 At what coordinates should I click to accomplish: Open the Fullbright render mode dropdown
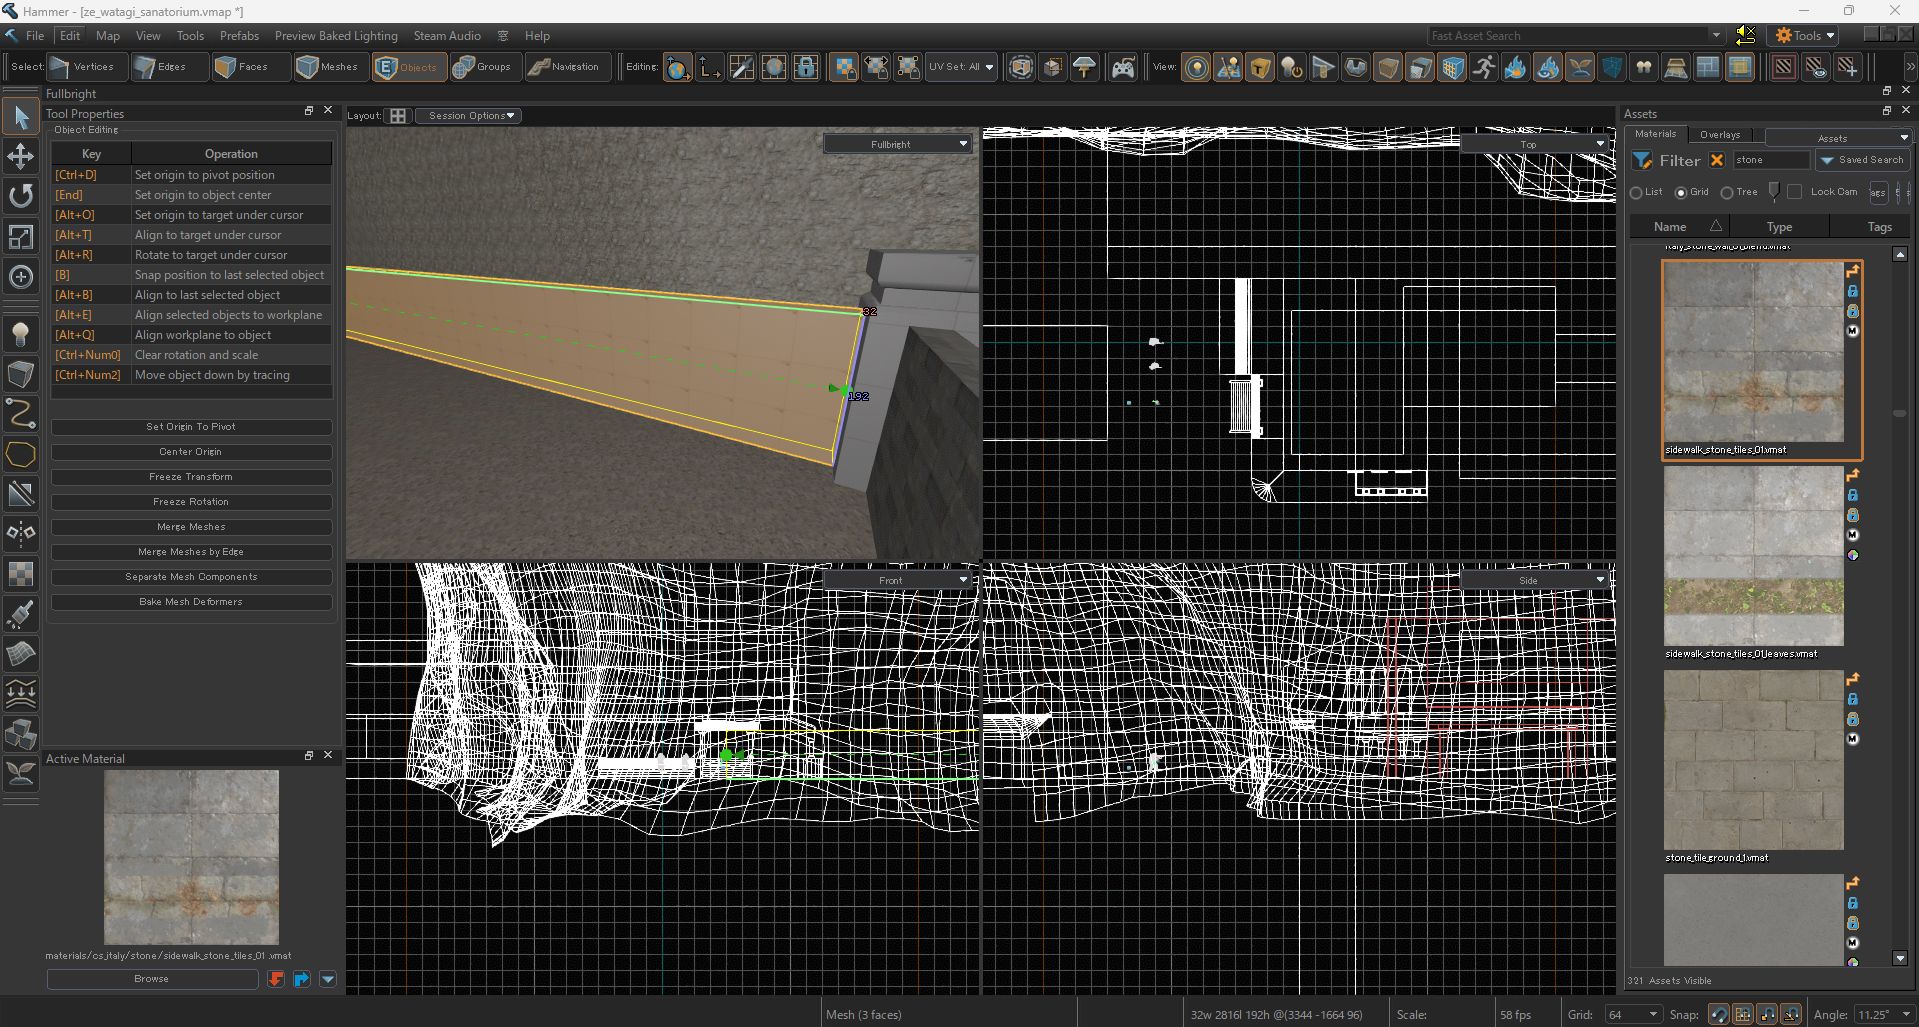(897, 144)
